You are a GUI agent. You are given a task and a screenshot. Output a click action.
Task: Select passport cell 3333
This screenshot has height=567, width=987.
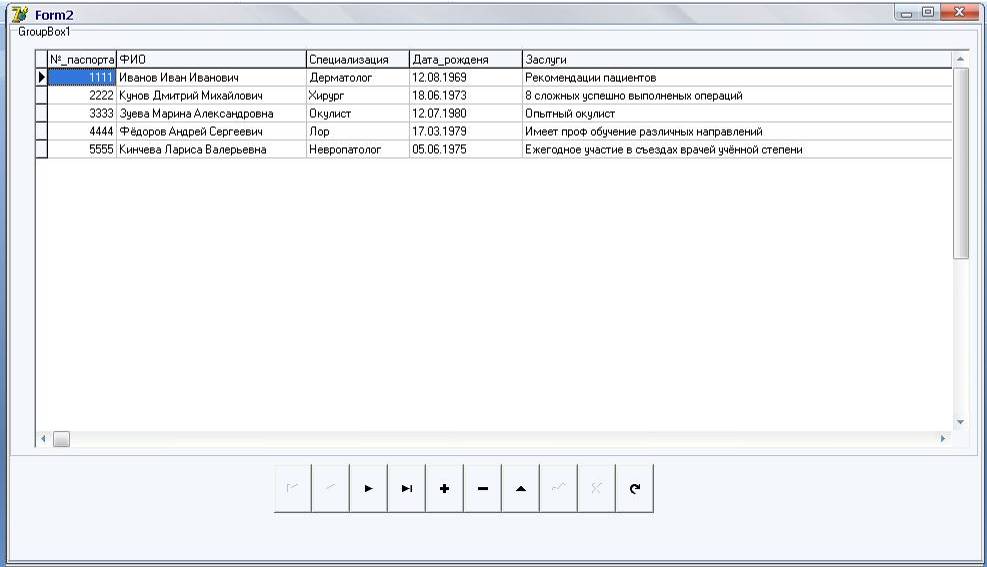click(x=82, y=113)
